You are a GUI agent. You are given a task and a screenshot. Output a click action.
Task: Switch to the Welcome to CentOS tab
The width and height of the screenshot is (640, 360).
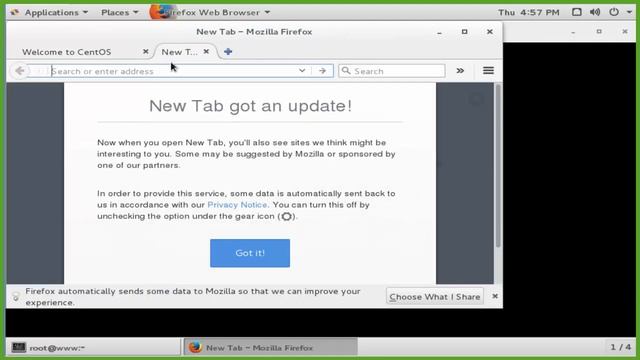pyautogui.click(x=67, y=52)
